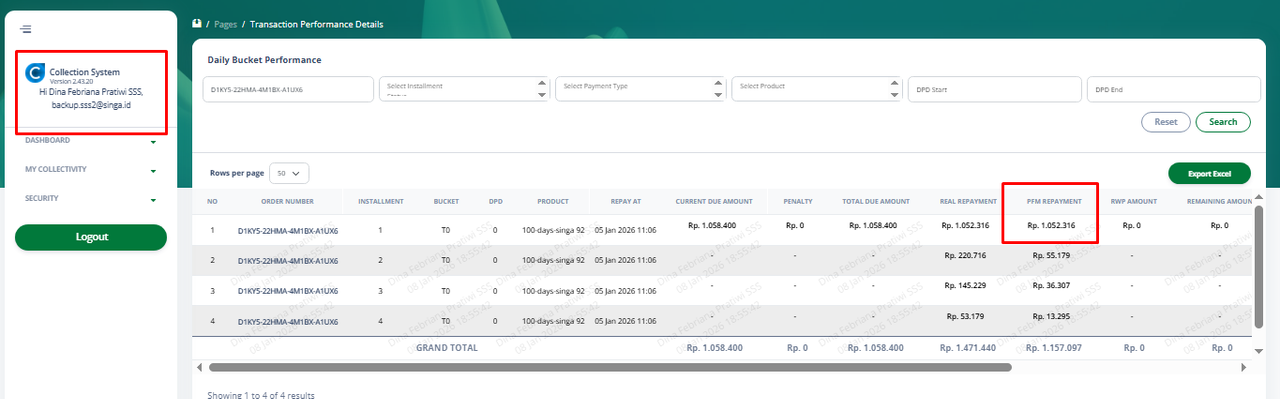Expand the DASHBOARD menu
The width and height of the screenshot is (1280, 399).
tap(91, 141)
